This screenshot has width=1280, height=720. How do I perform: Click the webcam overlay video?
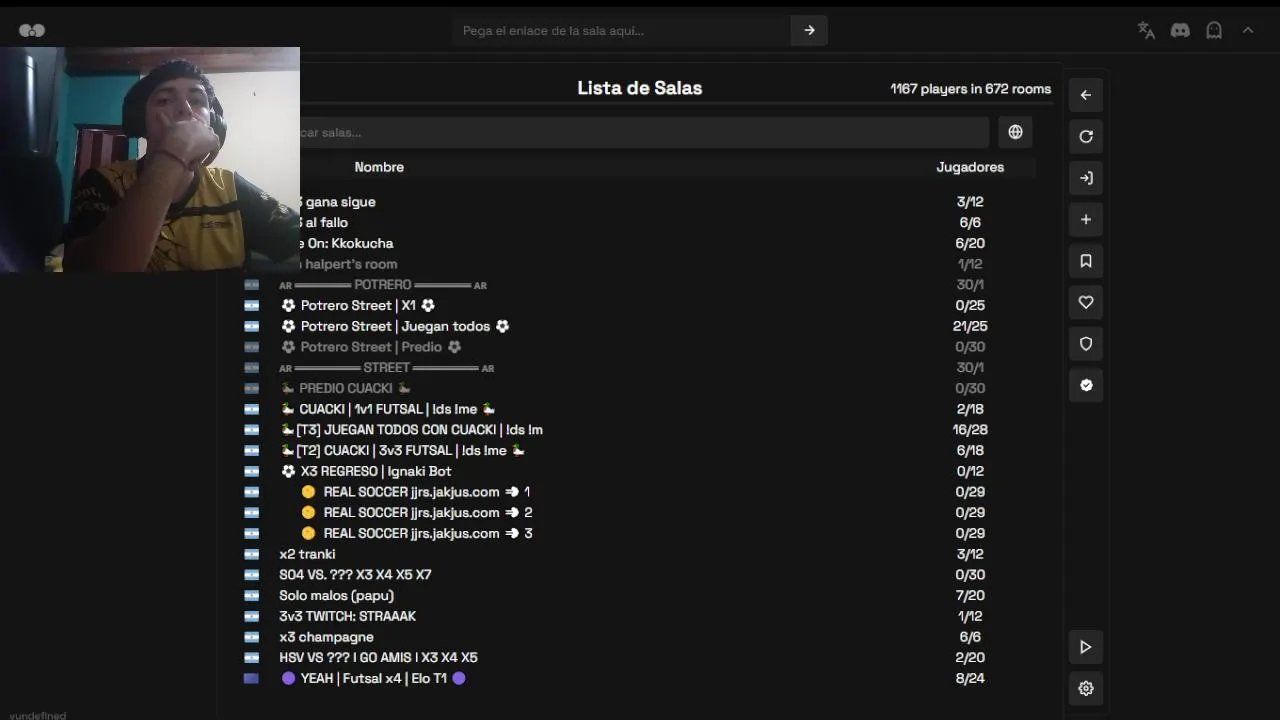150,159
